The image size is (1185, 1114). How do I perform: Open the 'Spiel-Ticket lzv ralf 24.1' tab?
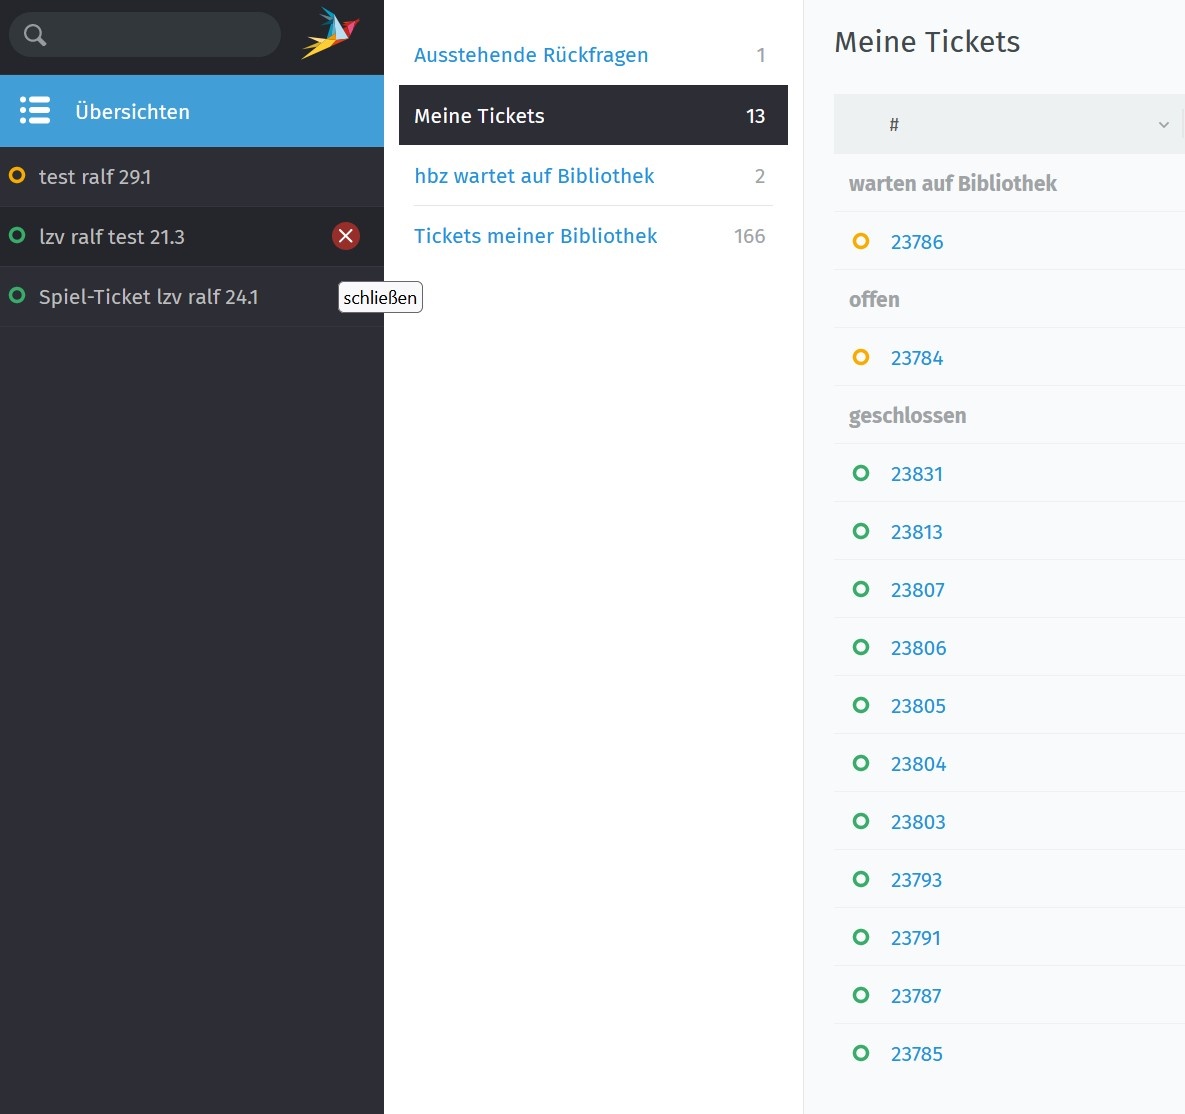[148, 297]
